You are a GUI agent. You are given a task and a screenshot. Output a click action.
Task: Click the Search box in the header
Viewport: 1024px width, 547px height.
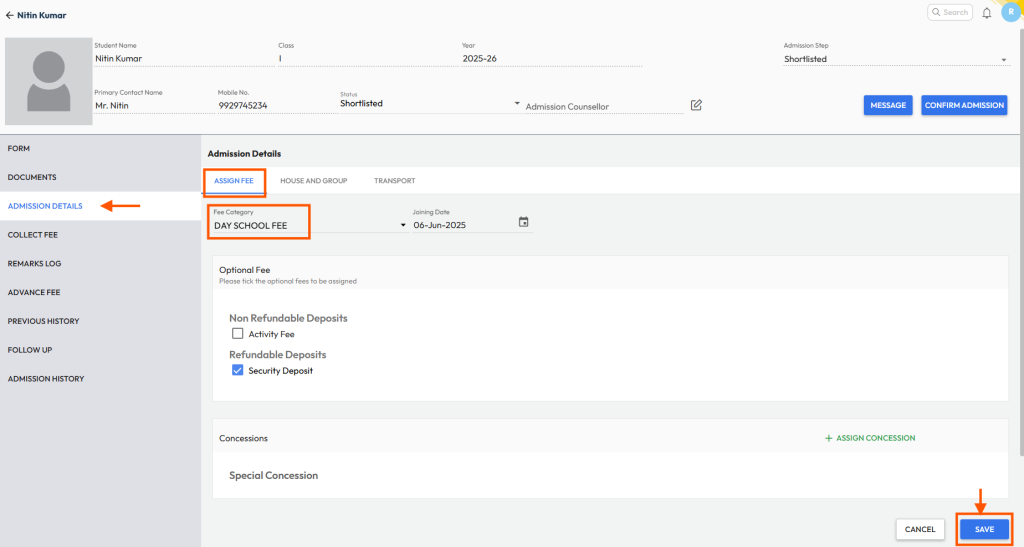[950, 12]
